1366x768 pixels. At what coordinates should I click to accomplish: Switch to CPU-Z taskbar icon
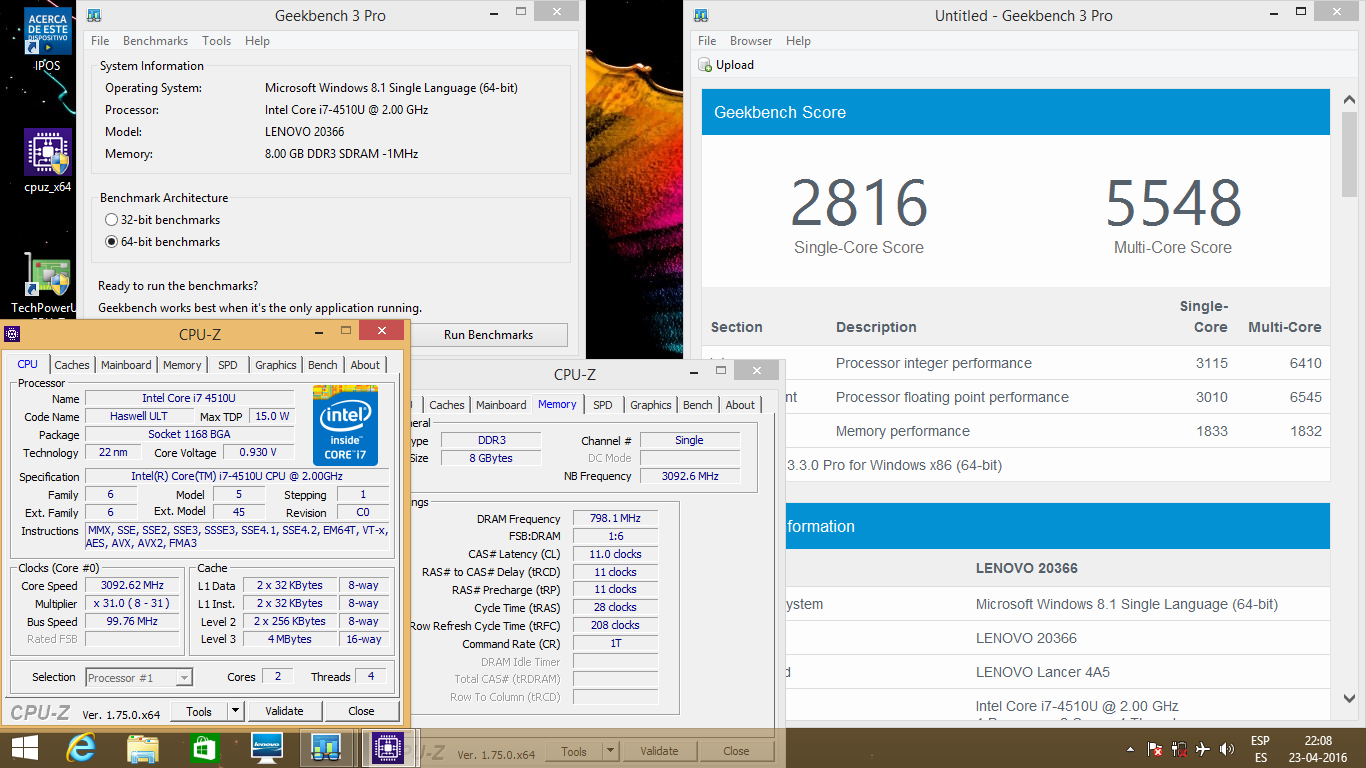(x=388, y=748)
